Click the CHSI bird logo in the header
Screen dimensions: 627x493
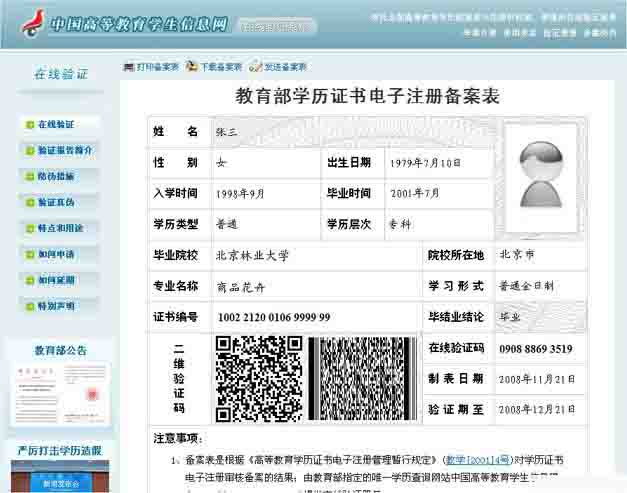33,20
